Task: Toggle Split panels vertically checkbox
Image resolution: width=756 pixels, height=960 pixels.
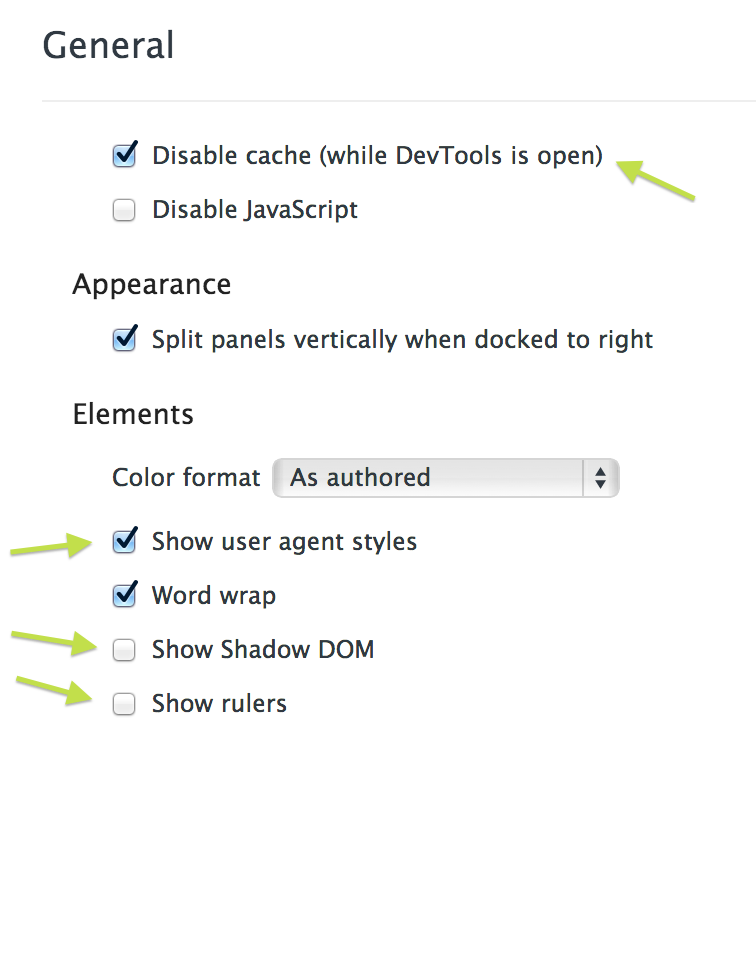Action: (x=124, y=340)
